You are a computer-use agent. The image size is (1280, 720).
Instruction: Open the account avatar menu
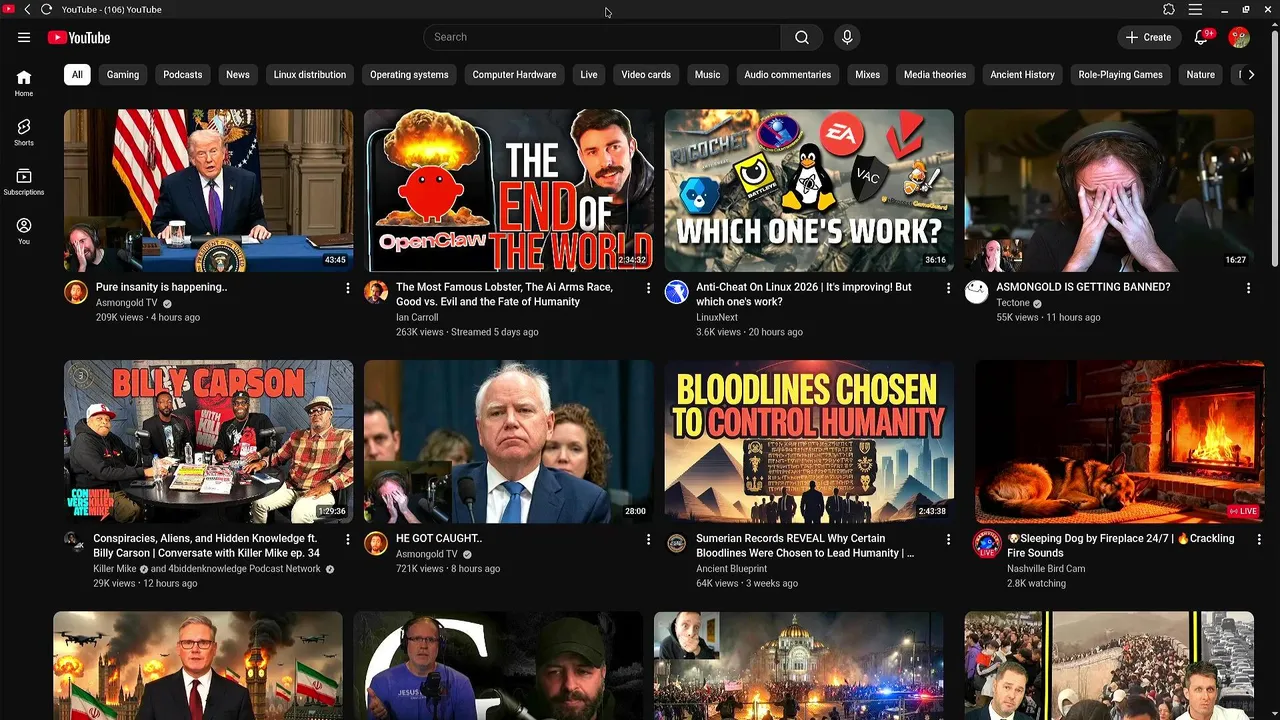1239,37
